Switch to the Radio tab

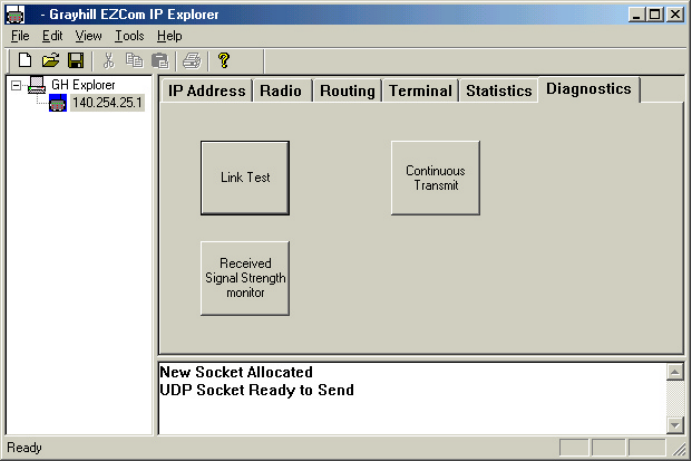(281, 91)
